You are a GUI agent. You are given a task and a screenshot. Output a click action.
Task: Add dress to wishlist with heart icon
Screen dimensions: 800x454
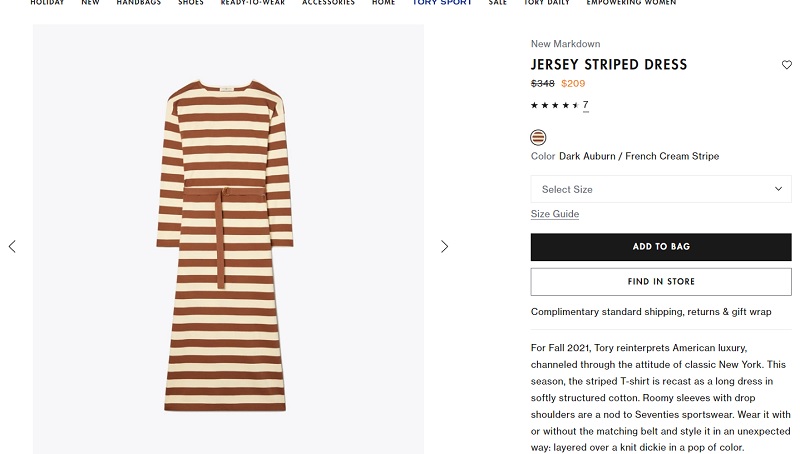(786, 65)
